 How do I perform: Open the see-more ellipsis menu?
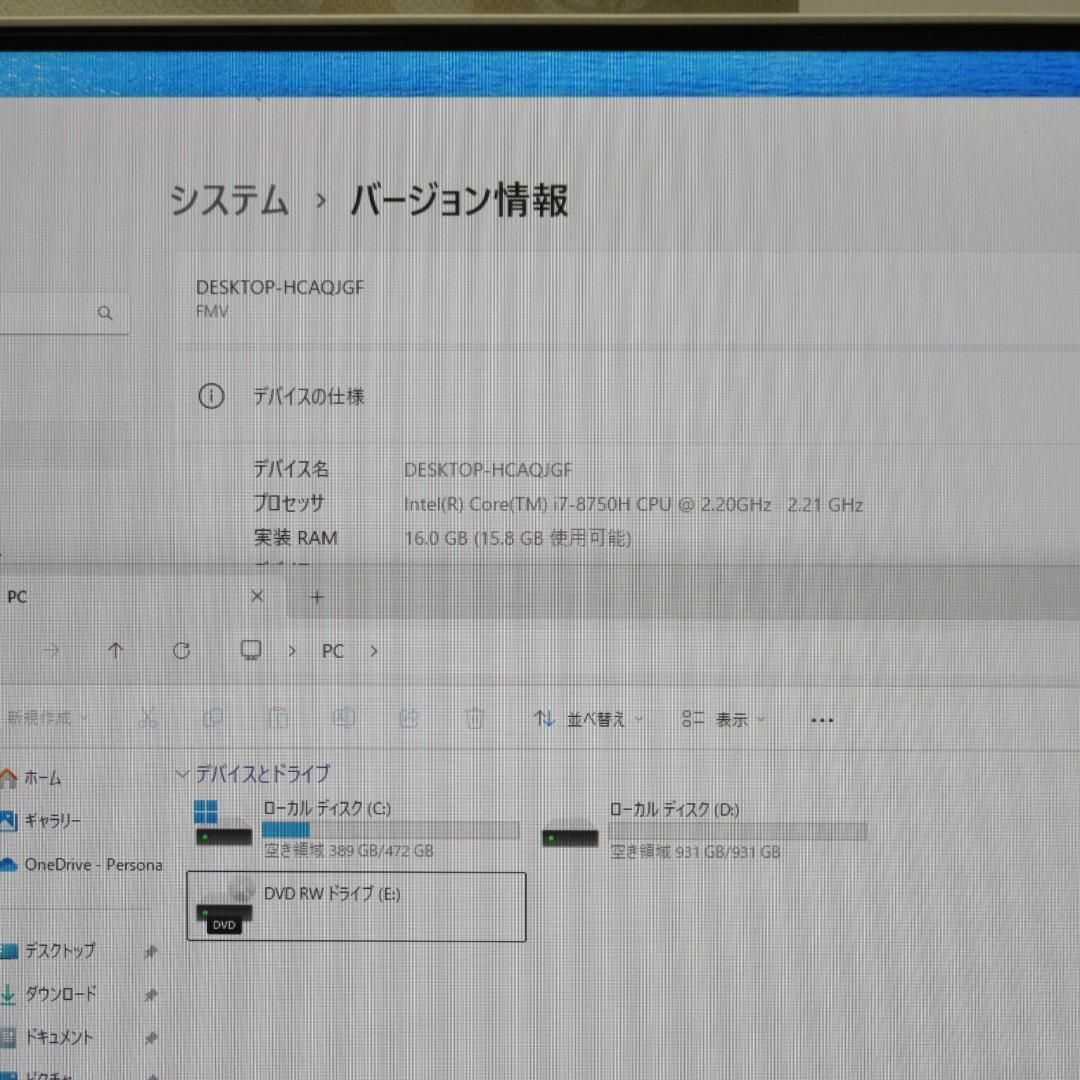tap(821, 718)
